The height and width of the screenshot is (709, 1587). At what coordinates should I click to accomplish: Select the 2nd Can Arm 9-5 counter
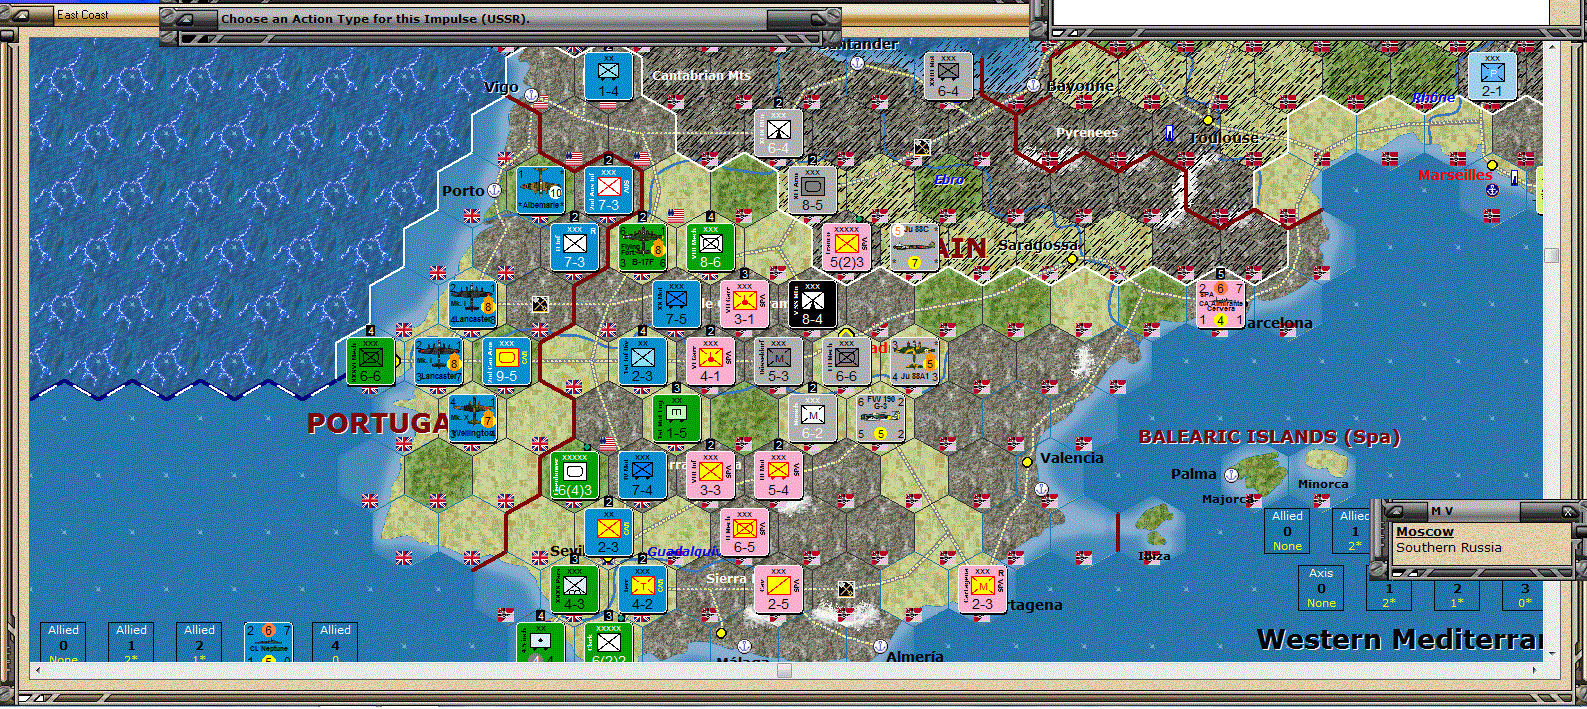point(506,361)
